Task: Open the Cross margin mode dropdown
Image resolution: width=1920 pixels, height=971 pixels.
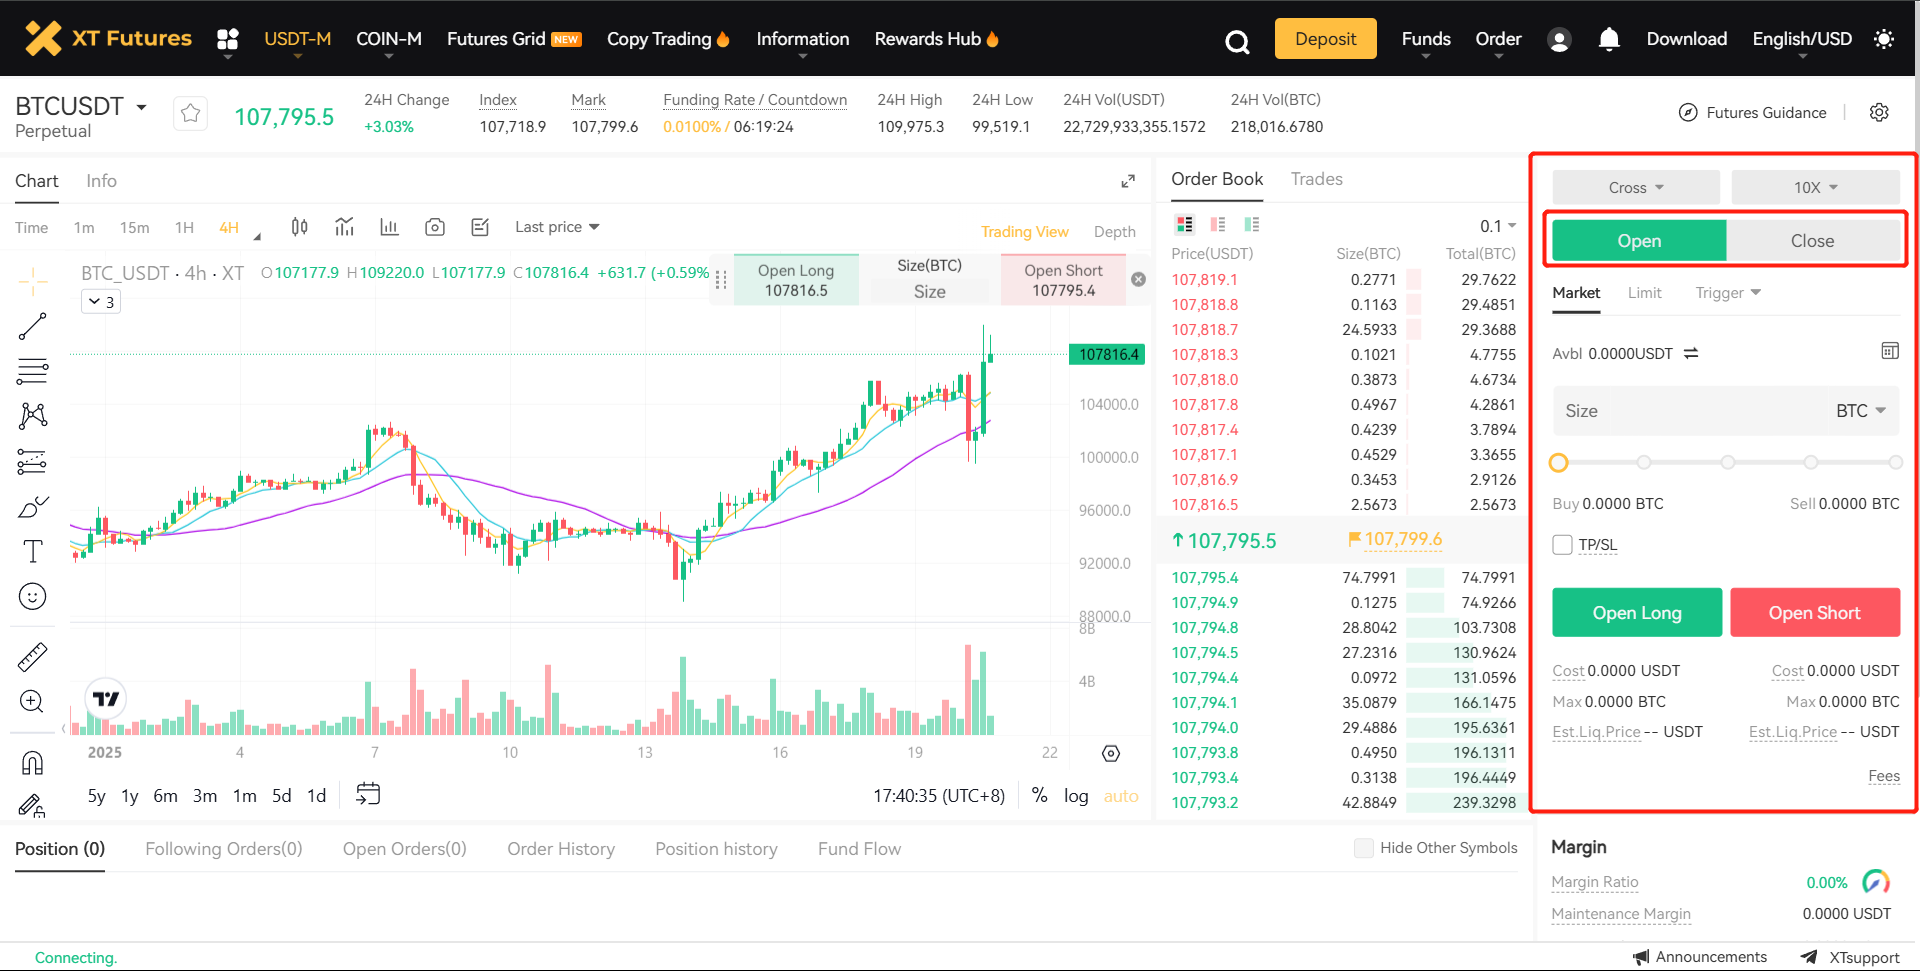Action: (x=1635, y=187)
